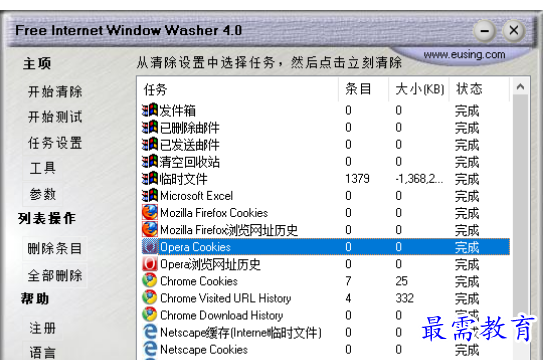This screenshot has height=360, width=543.
Task: Click the Chrome Cookies size 25
Action: pyautogui.click(x=401, y=281)
